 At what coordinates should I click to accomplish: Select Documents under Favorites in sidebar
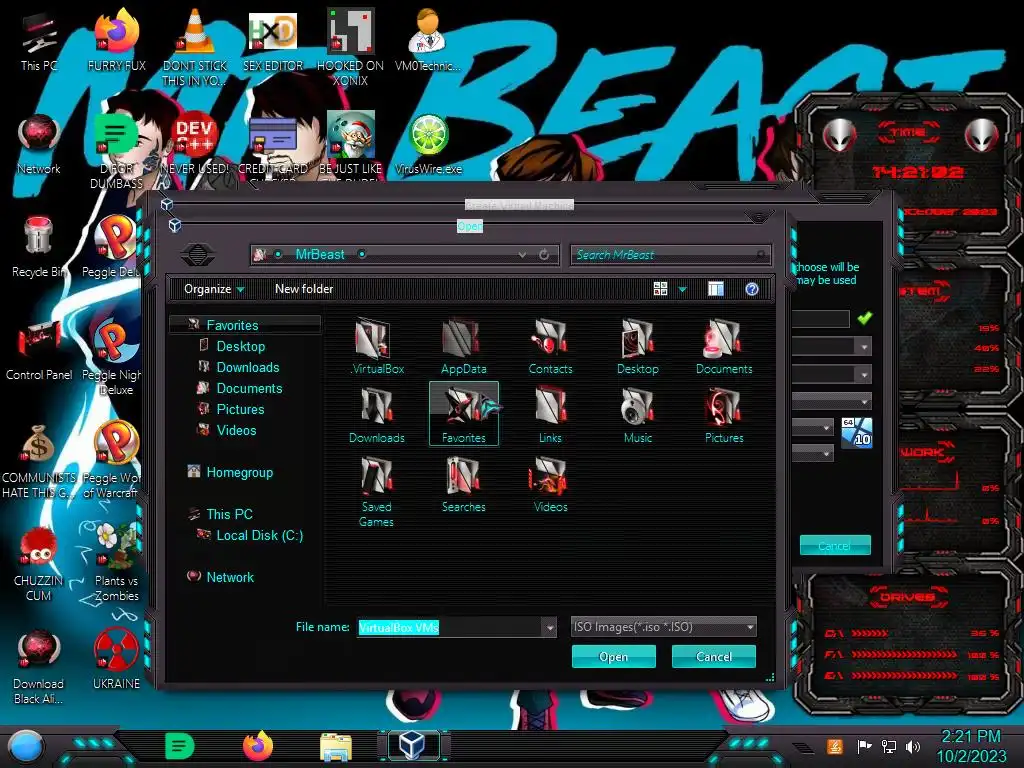pos(249,388)
